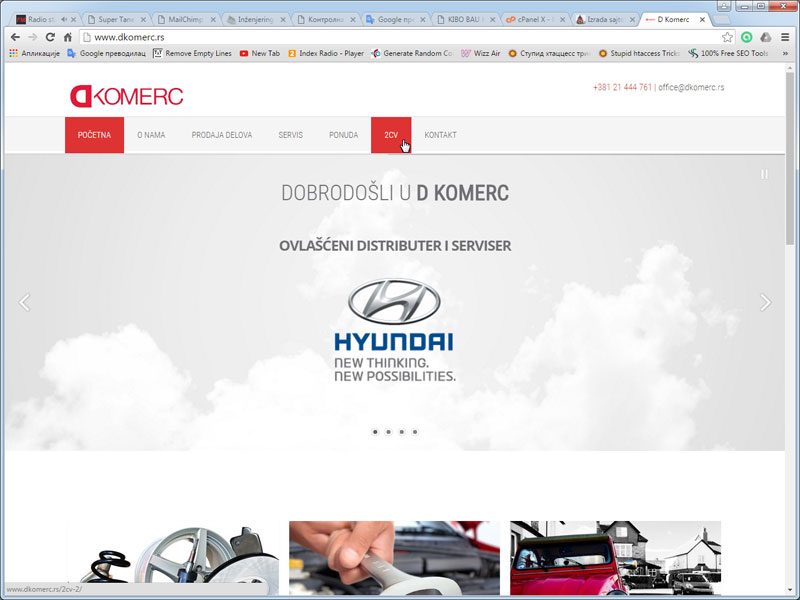Open a new tab with the new tab button
Viewport: 800px width, 600px height.
tap(721, 19)
